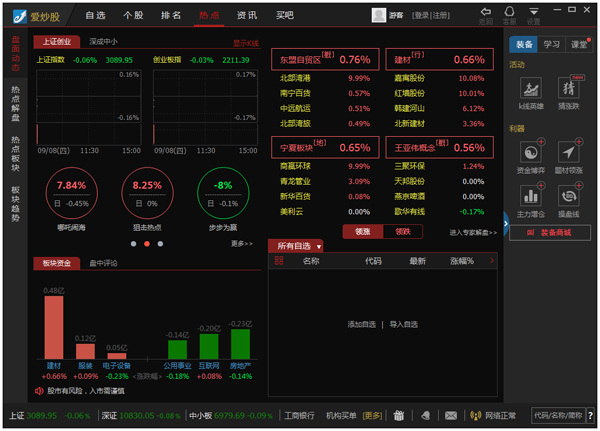600x431 pixels.
Task: Switch to 盘中评论 tab
Action: pyautogui.click(x=103, y=263)
